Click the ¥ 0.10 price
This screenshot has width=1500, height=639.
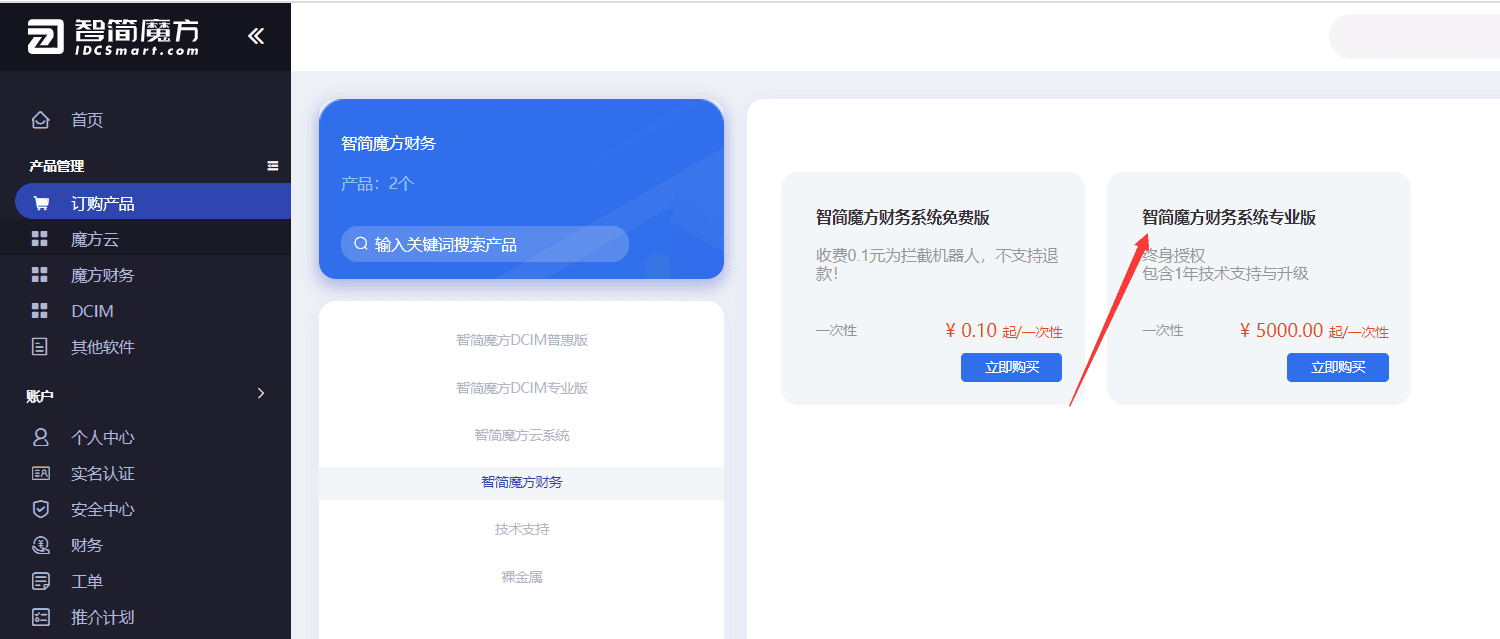(971, 331)
